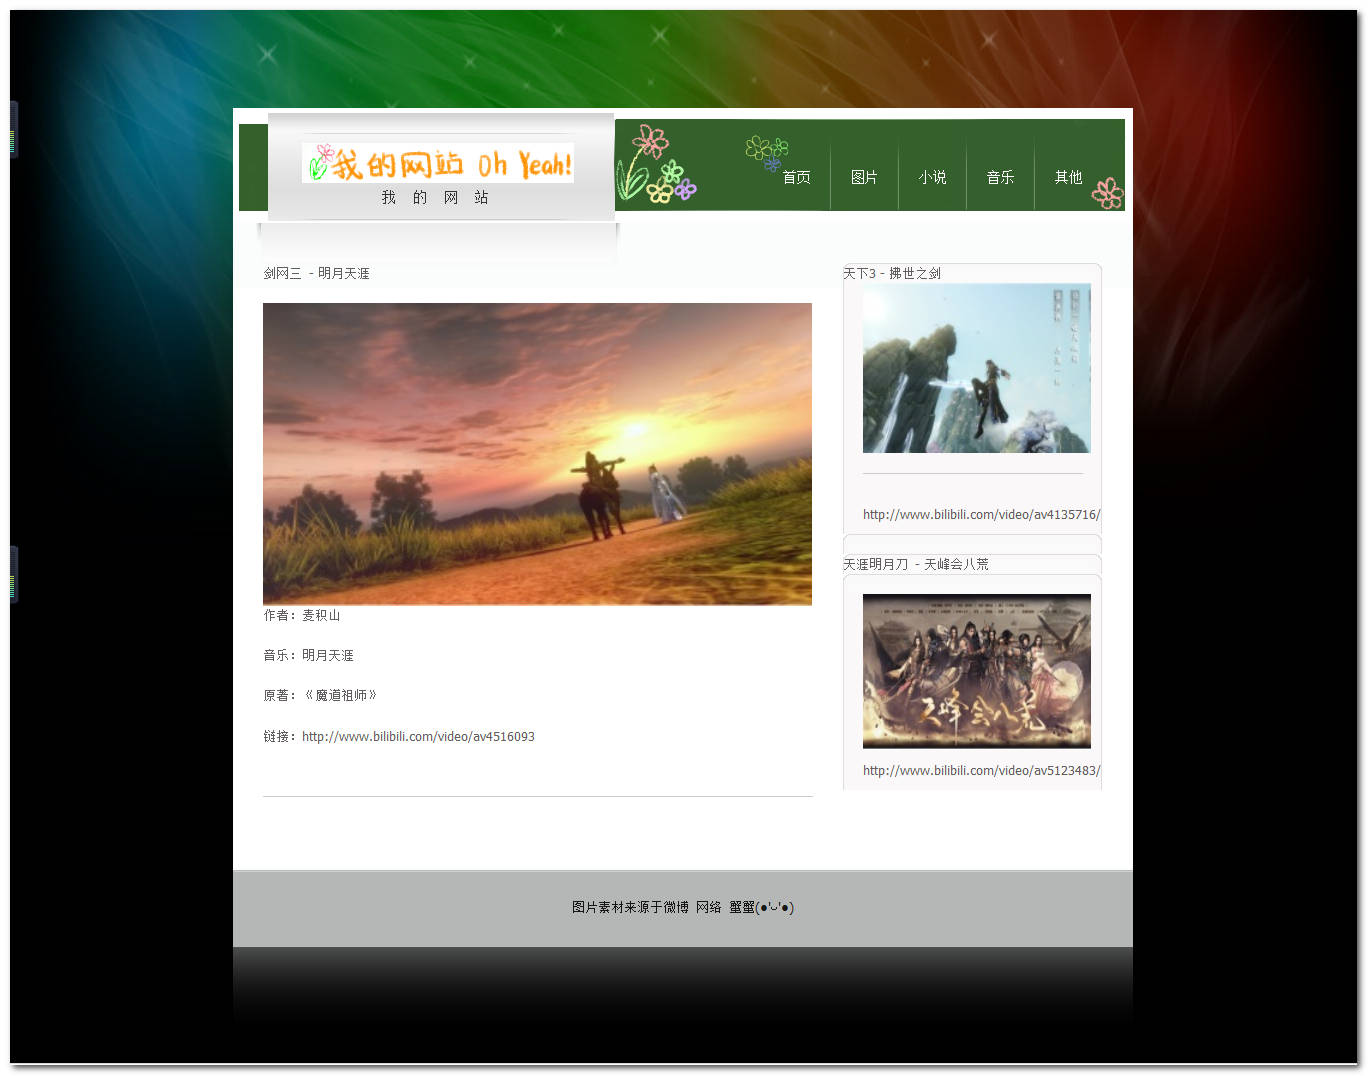Select the 音乐 navigation item
This screenshot has width=1368, height=1076.
click(1000, 177)
